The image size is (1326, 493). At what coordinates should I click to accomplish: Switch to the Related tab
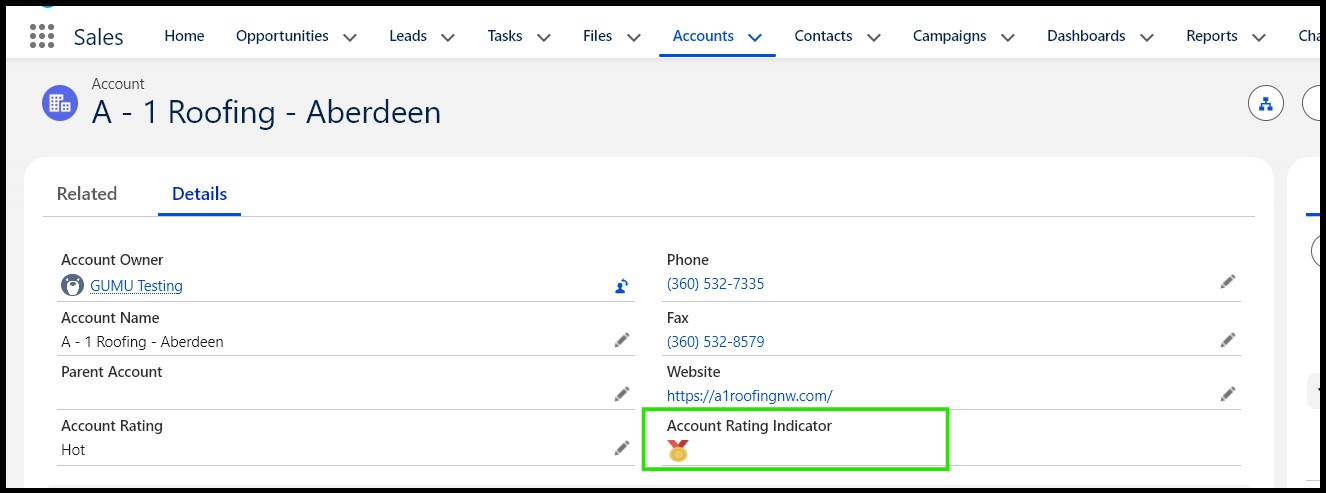(87, 194)
